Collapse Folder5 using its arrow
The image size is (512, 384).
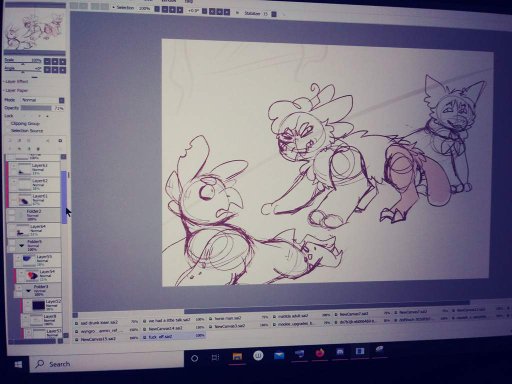click(22, 246)
